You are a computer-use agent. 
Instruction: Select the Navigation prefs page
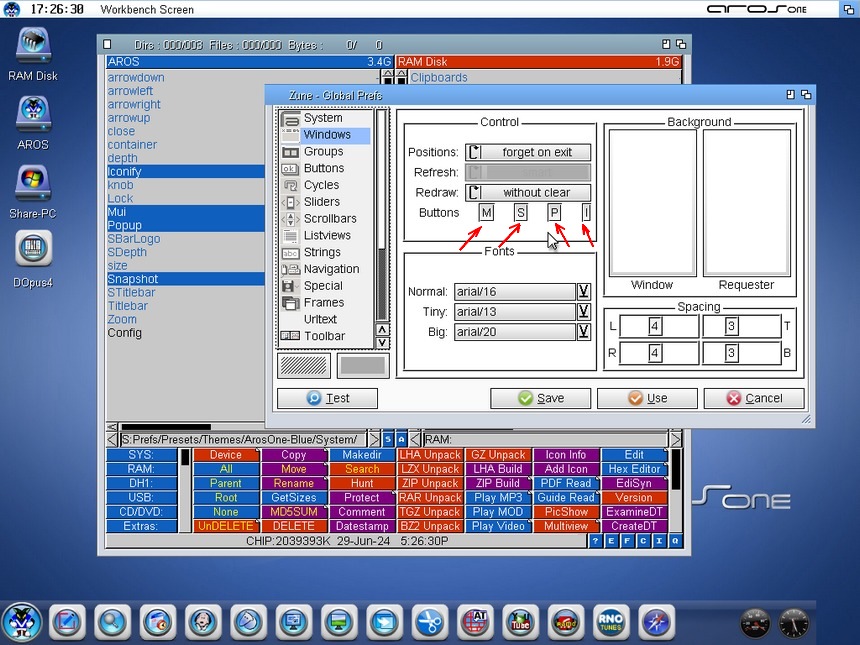[325, 269]
